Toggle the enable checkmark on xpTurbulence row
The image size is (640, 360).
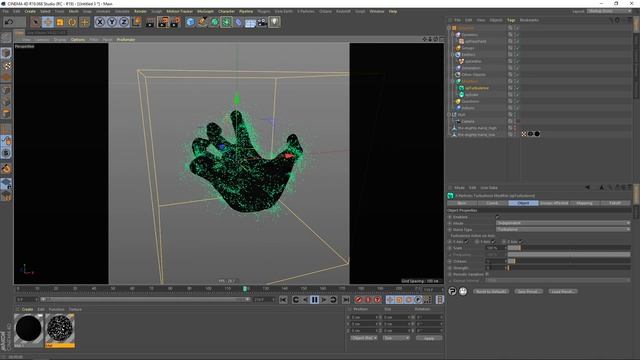click(x=517, y=88)
